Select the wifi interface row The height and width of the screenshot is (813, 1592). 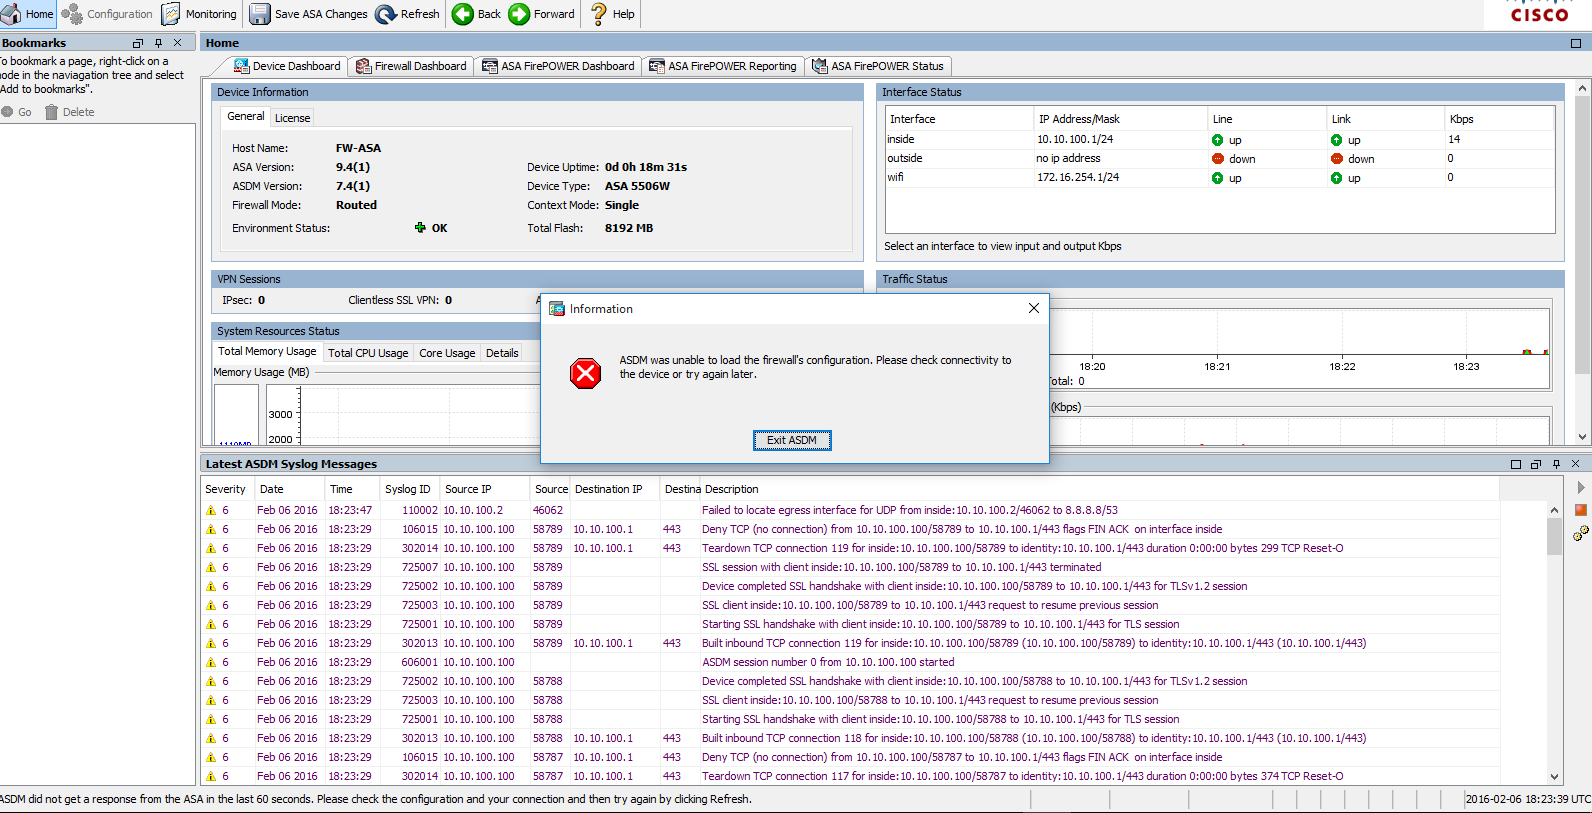click(x=1220, y=178)
